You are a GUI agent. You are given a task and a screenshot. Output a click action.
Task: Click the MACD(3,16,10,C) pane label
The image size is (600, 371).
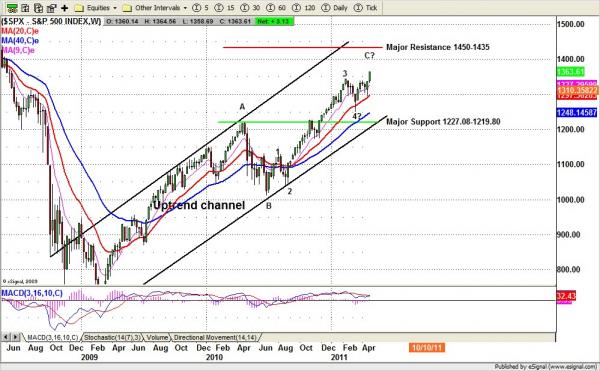coord(32,293)
